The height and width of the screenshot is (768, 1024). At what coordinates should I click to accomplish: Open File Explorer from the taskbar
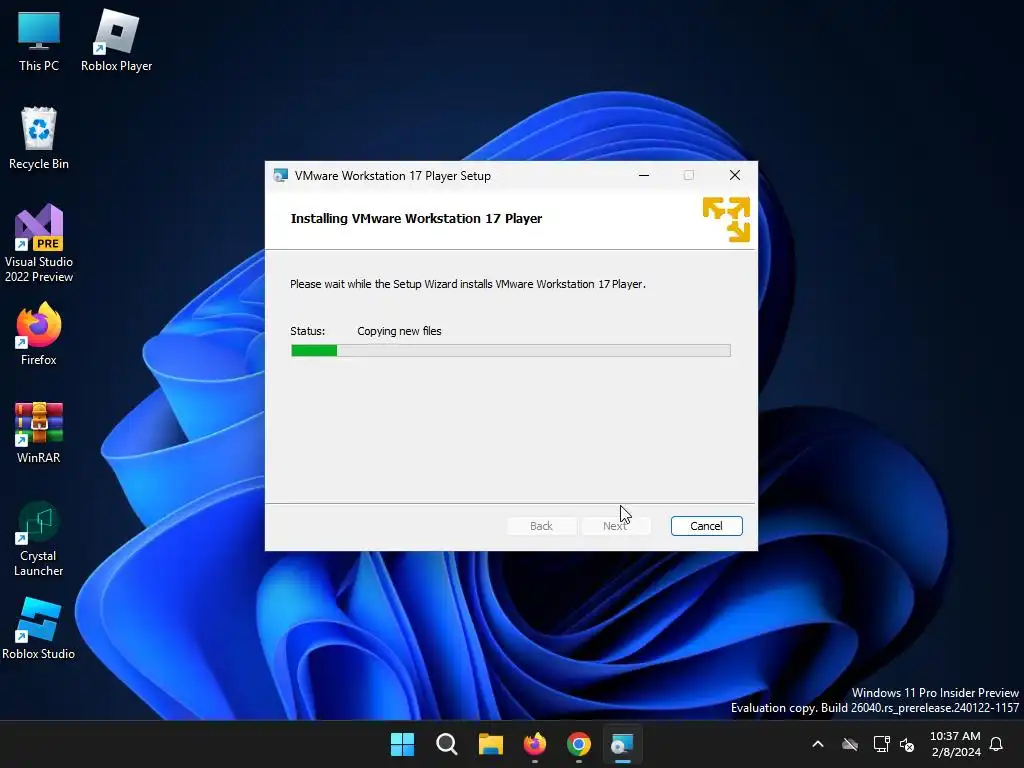click(490, 744)
